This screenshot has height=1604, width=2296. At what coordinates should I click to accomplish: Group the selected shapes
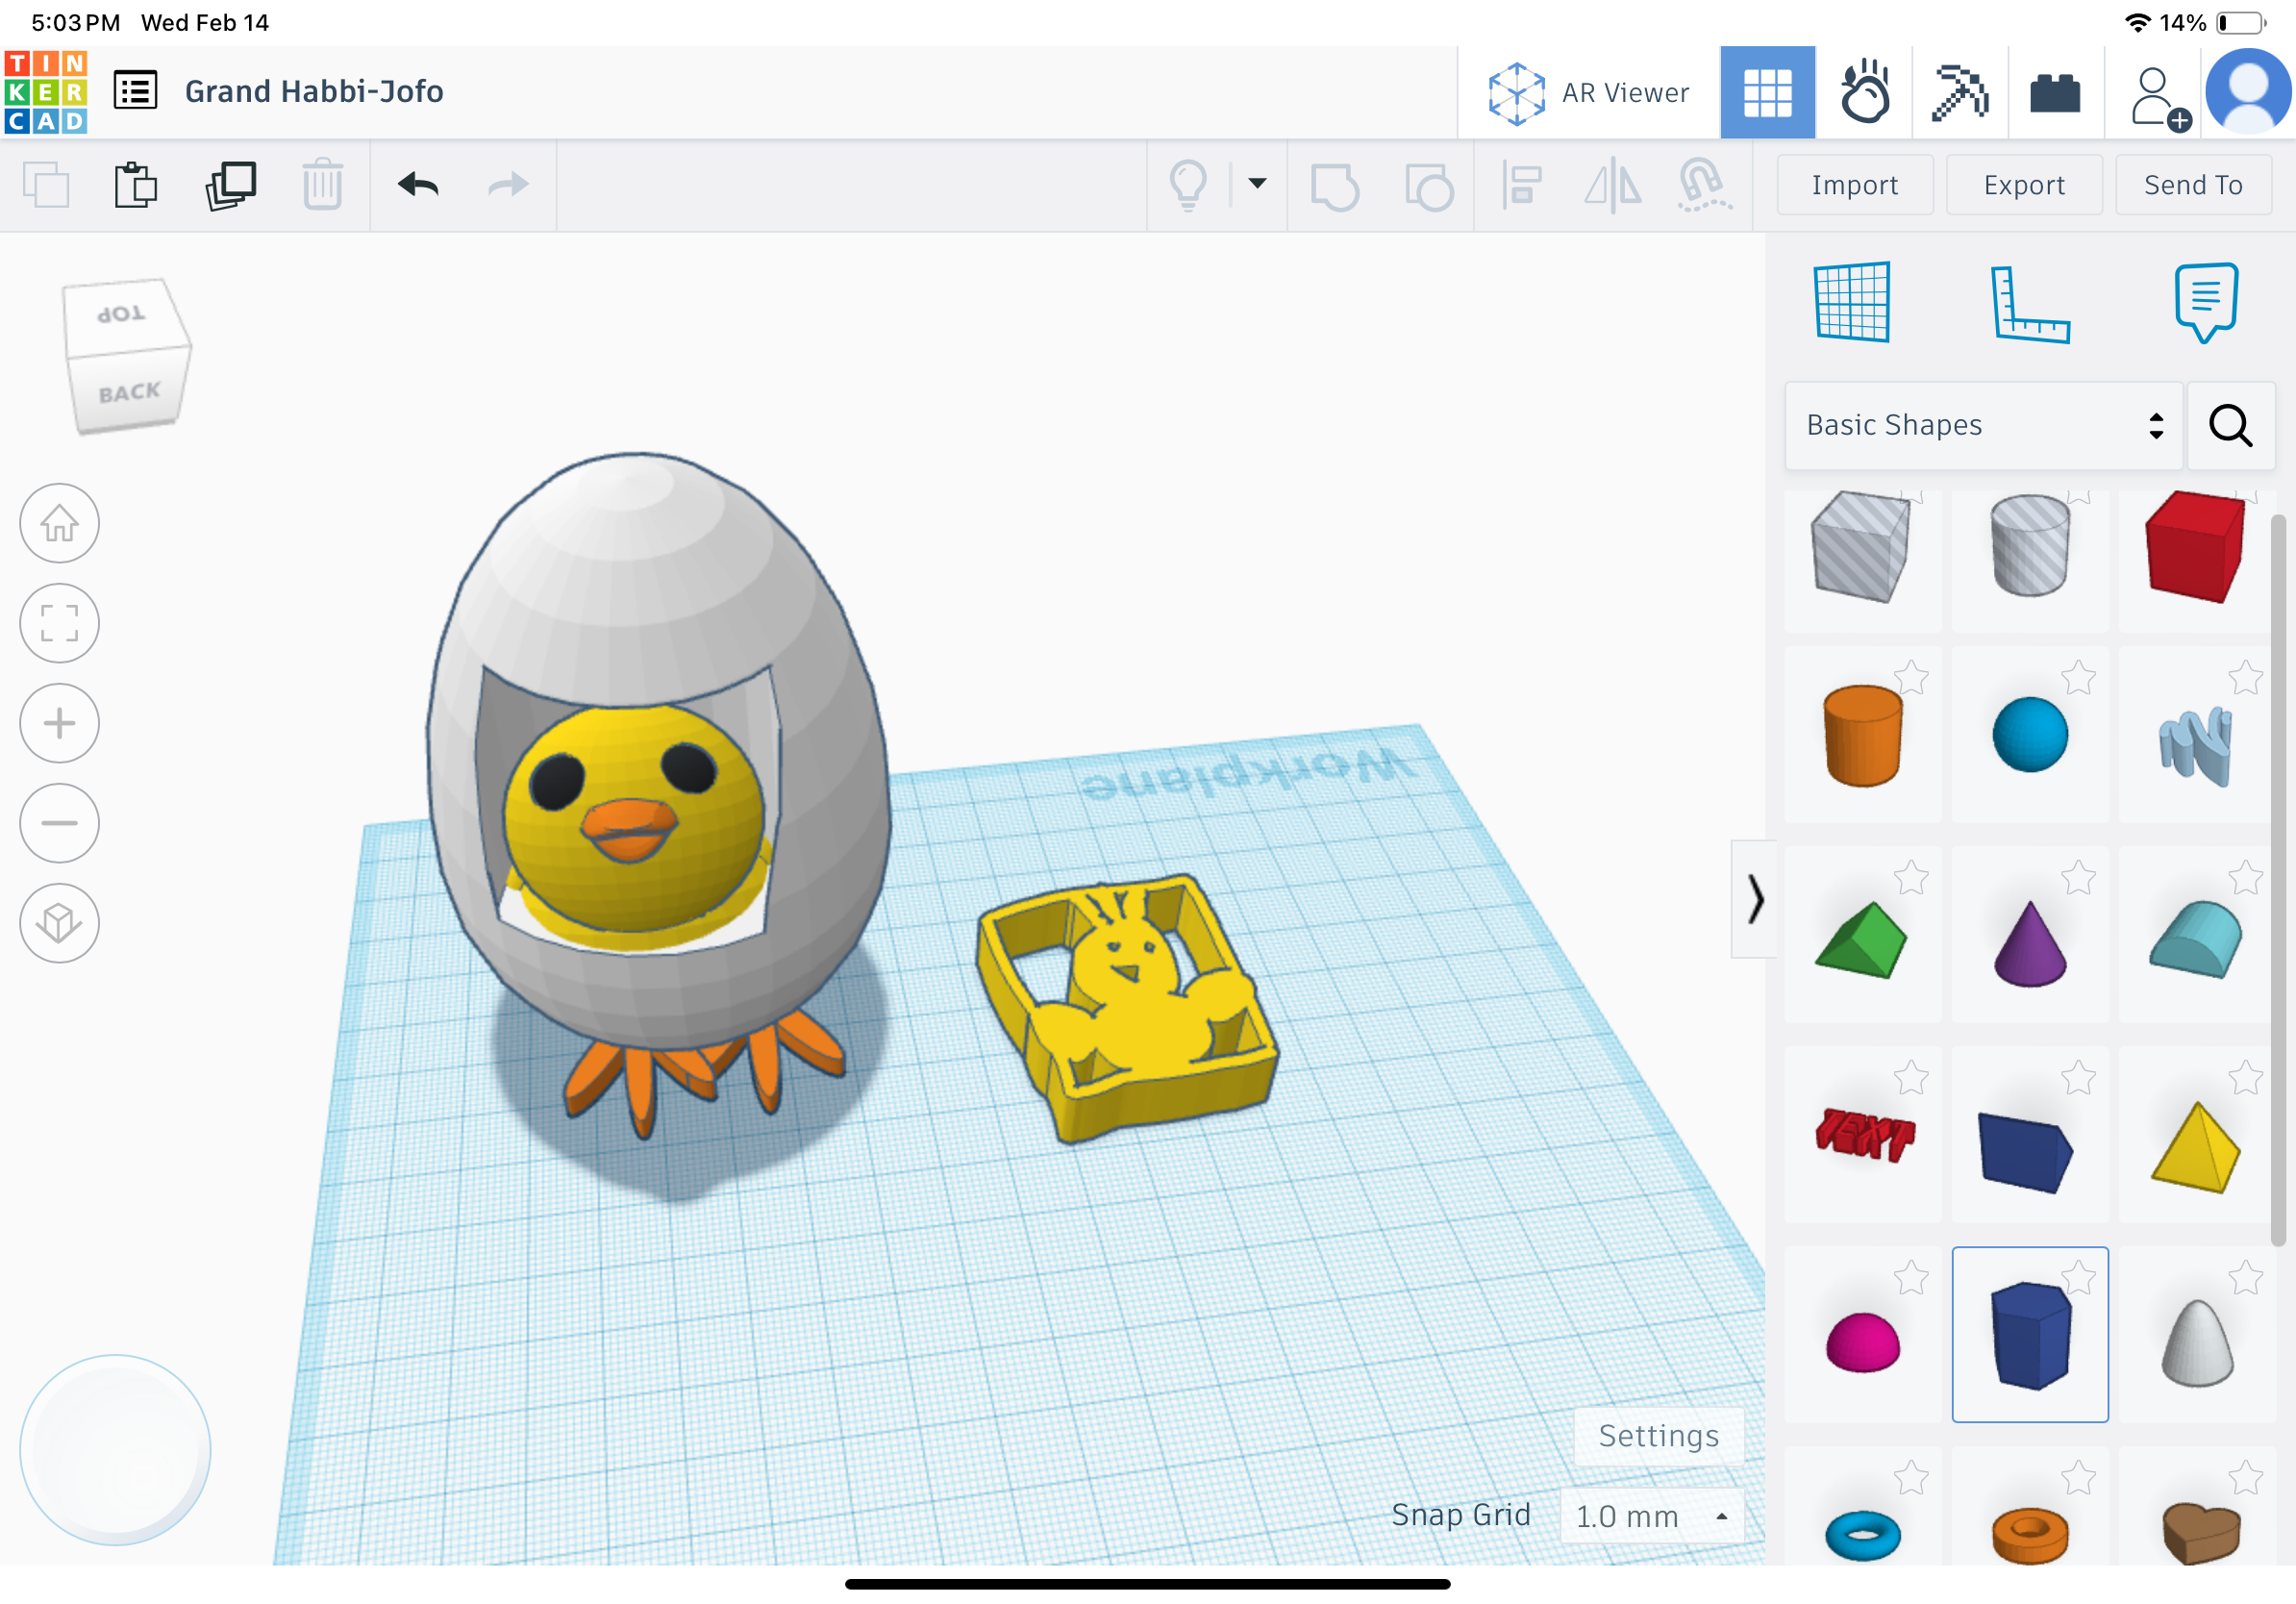pos(1335,186)
